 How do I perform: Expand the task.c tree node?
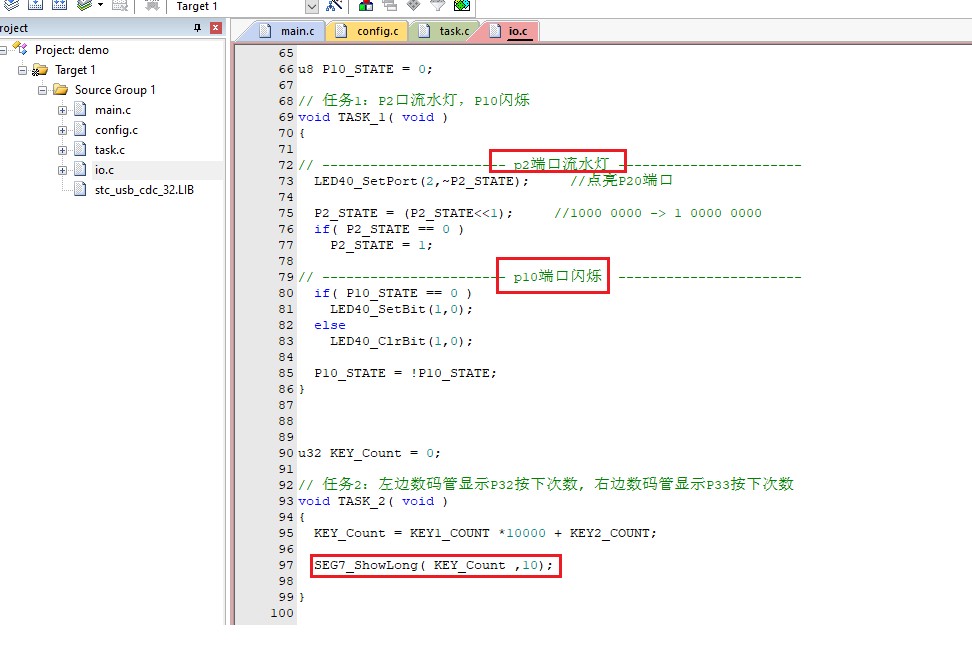pos(62,151)
